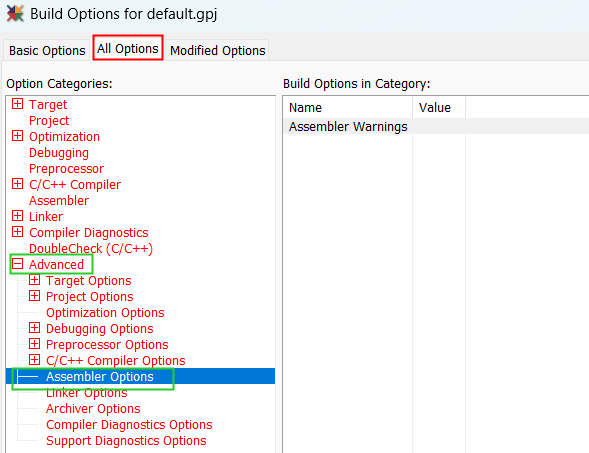Select the Assembler Warnings option row
589x453 pixels.
(436, 127)
